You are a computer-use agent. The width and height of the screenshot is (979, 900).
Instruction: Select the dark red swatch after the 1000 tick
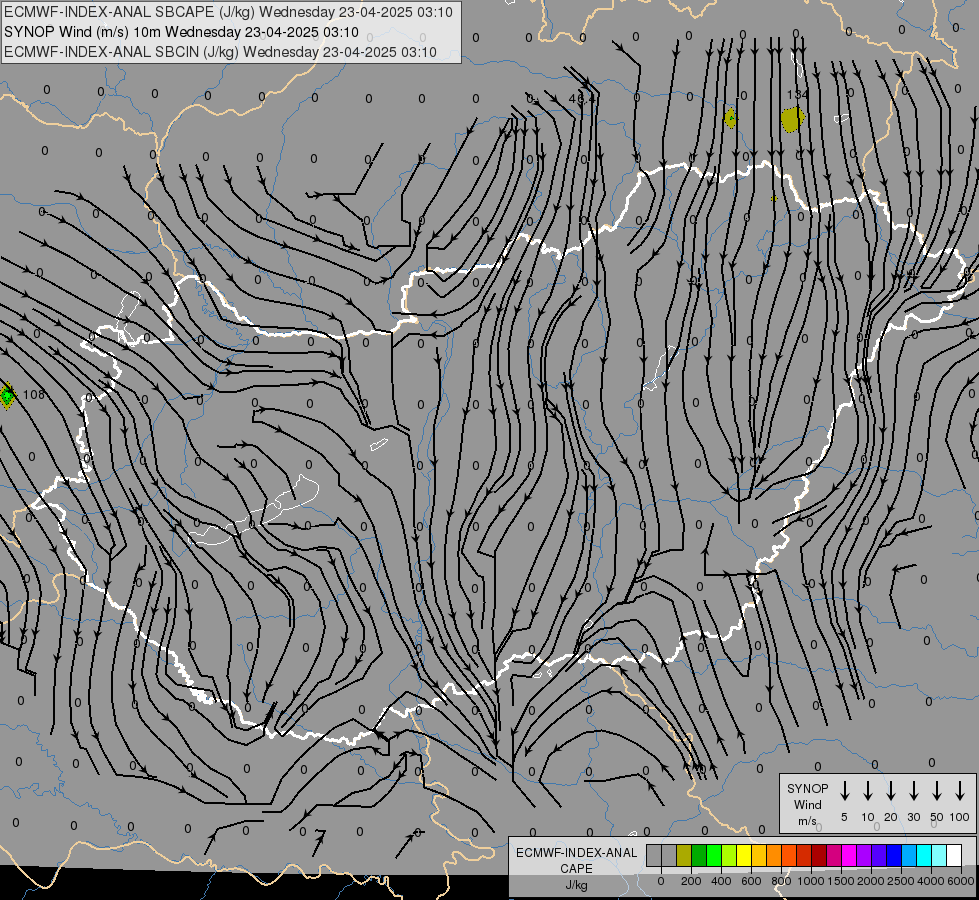[x=819, y=855]
